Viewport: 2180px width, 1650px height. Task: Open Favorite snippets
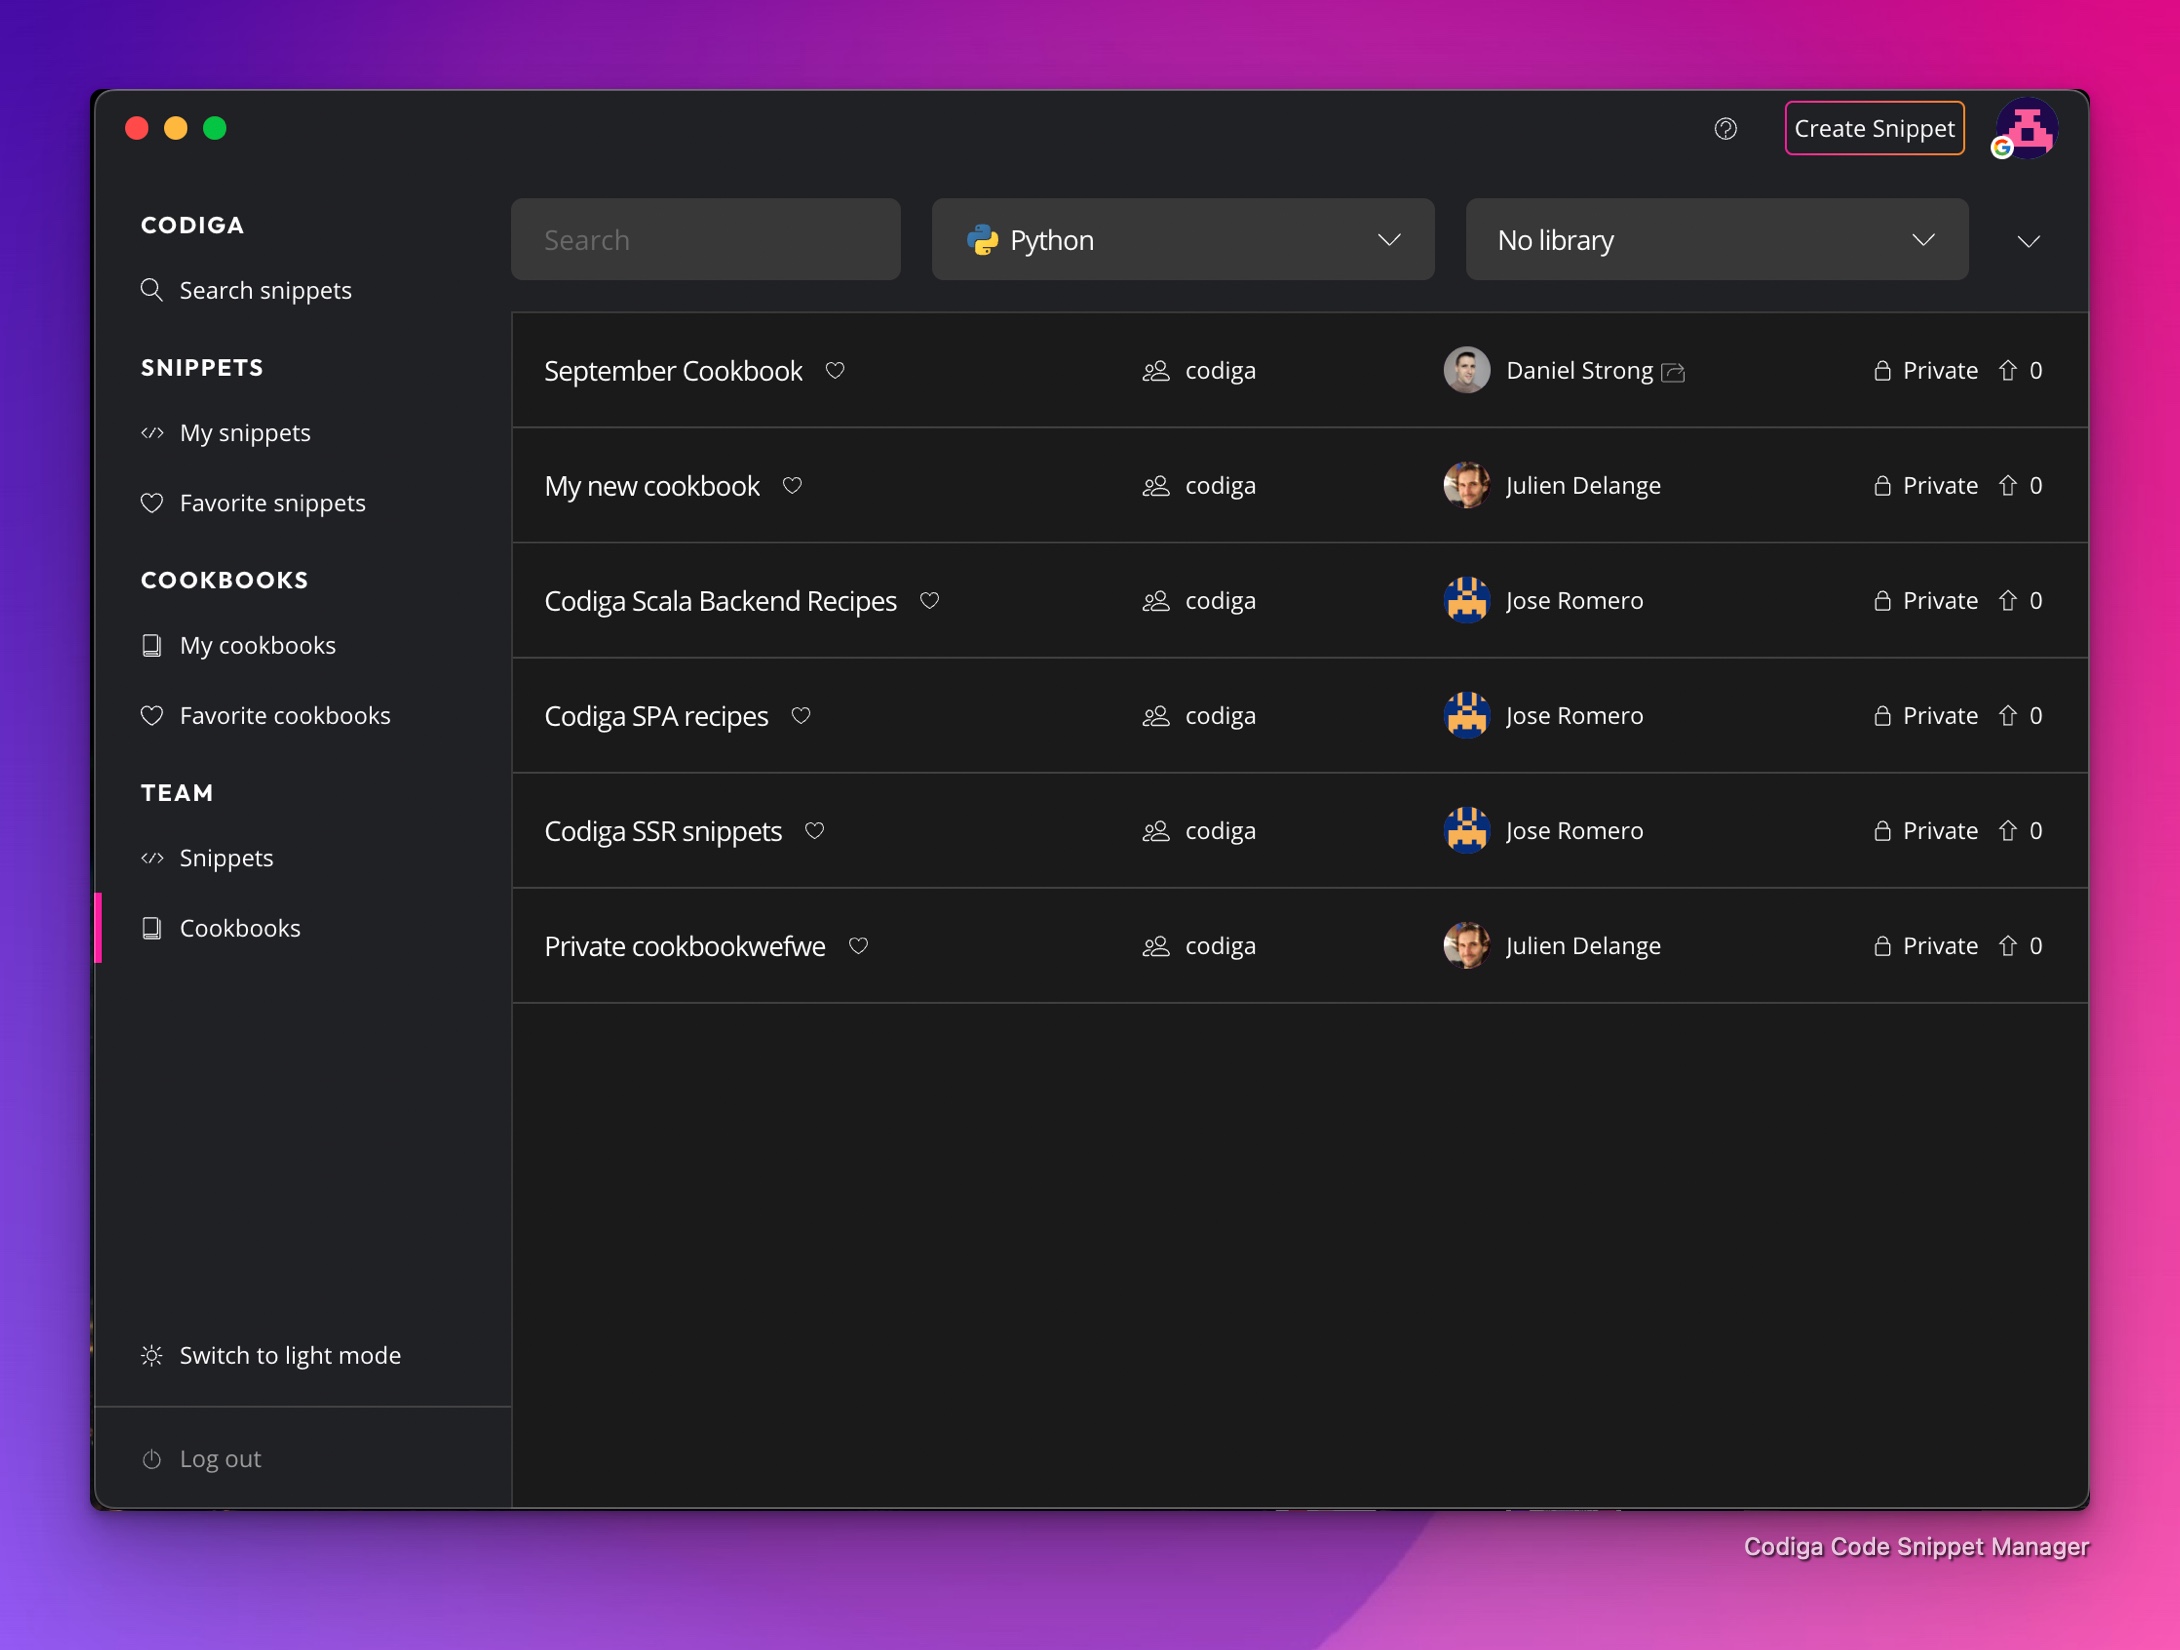point(273,503)
